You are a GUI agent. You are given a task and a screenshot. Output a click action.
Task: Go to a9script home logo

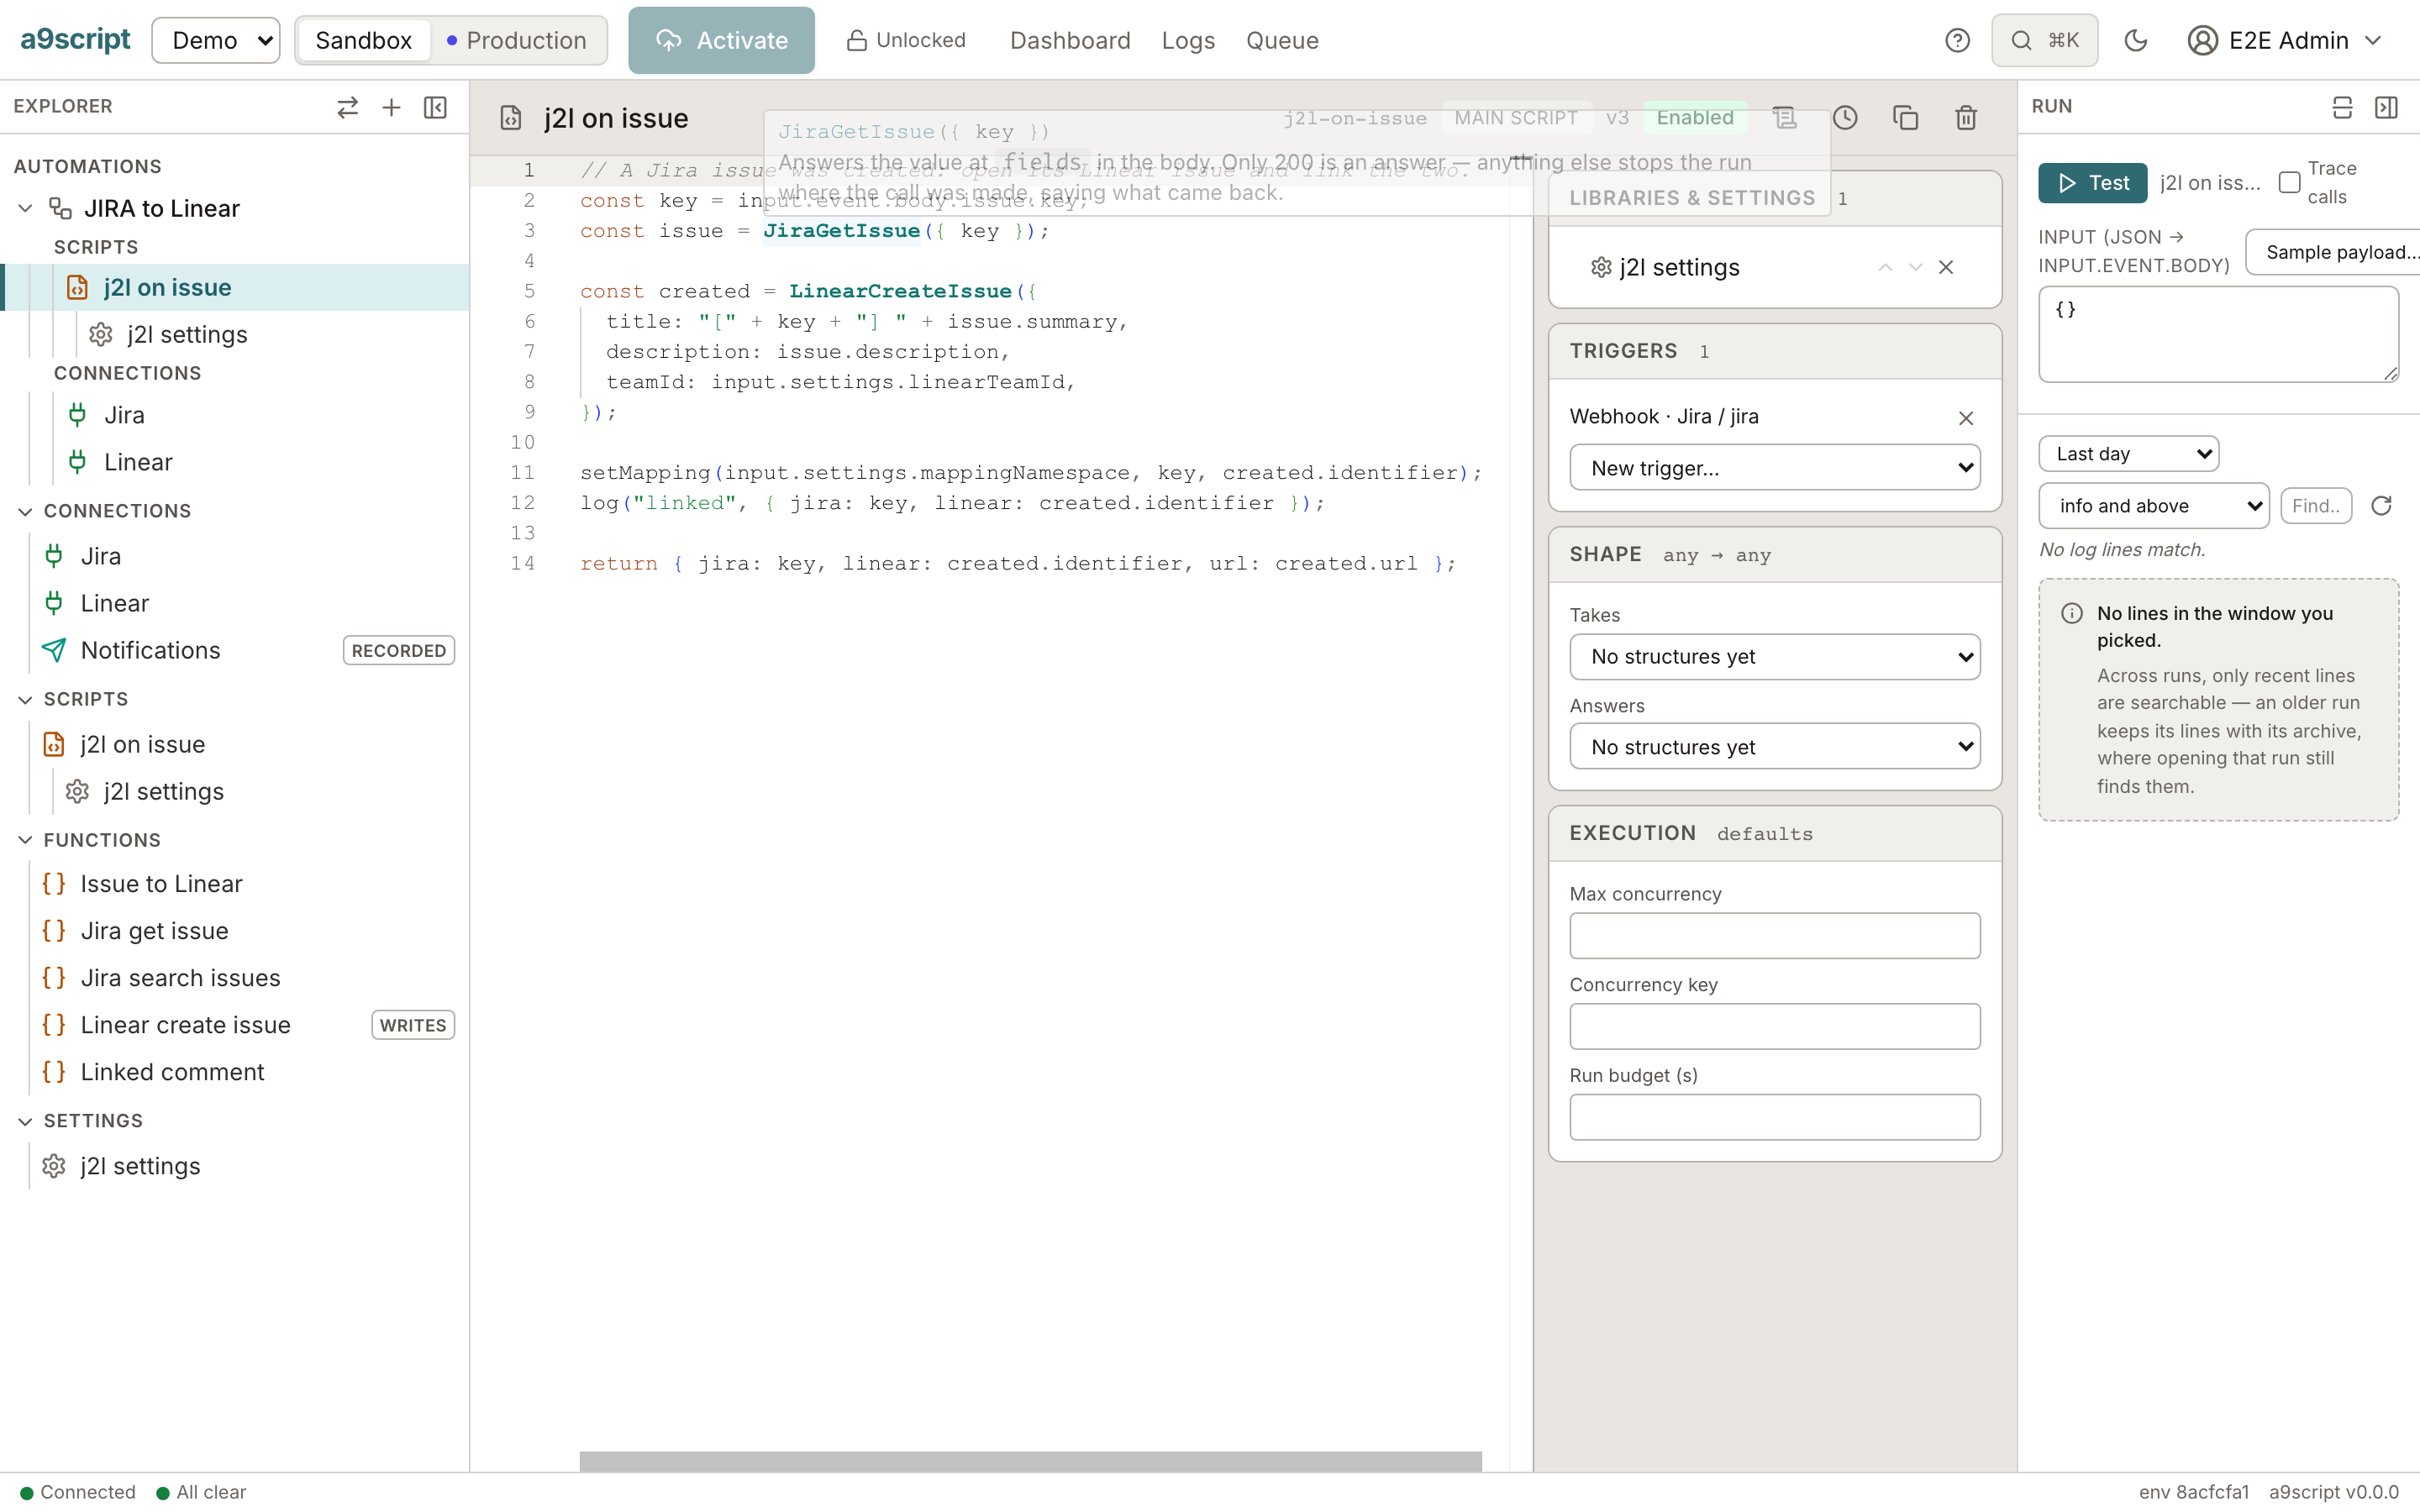[x=75, y=40]
